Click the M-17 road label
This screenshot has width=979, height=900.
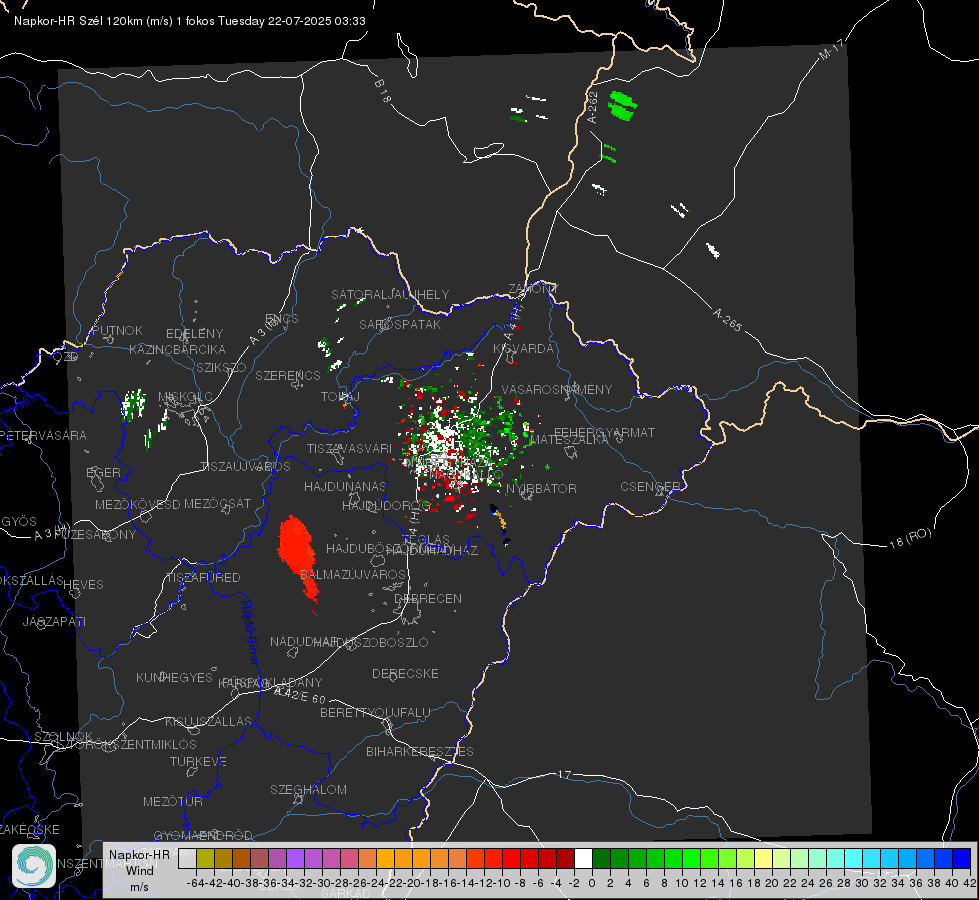pyautogui.click(x=831, y=49)
